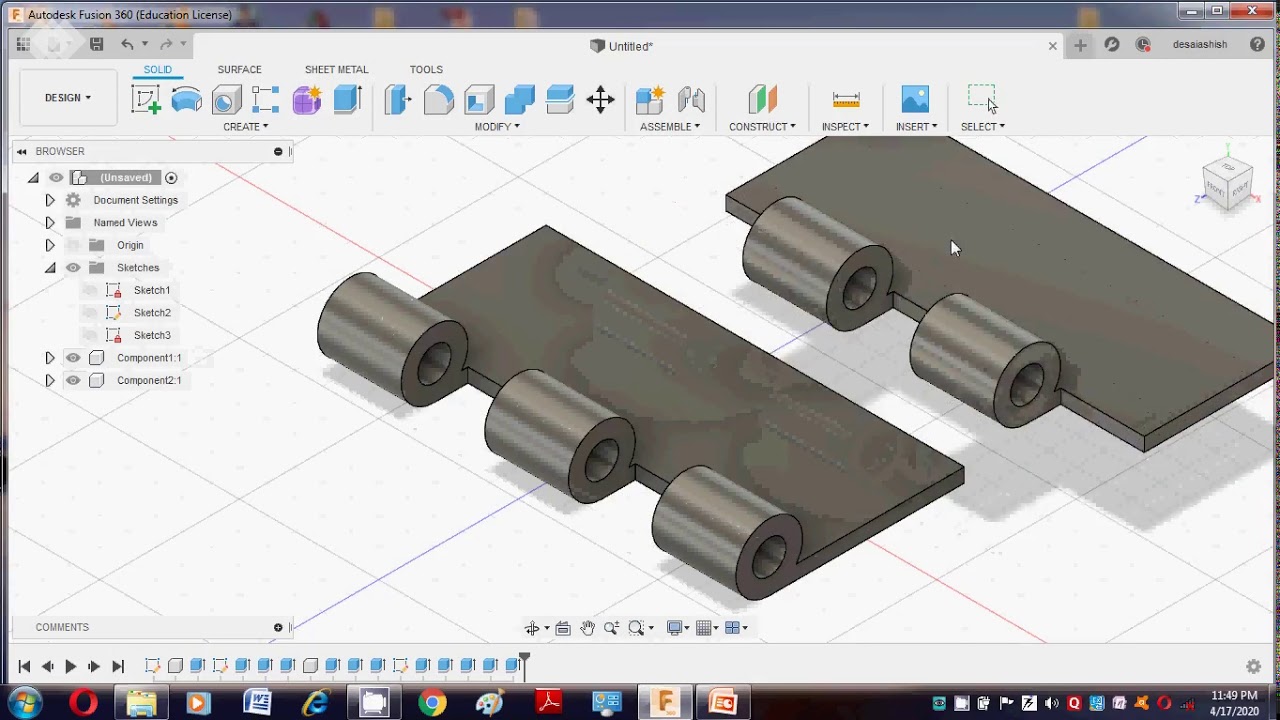The width and height of the screenshot is (1280, 720).
Task: Click the Untitled document tab
Action: [x=621, y=46]
